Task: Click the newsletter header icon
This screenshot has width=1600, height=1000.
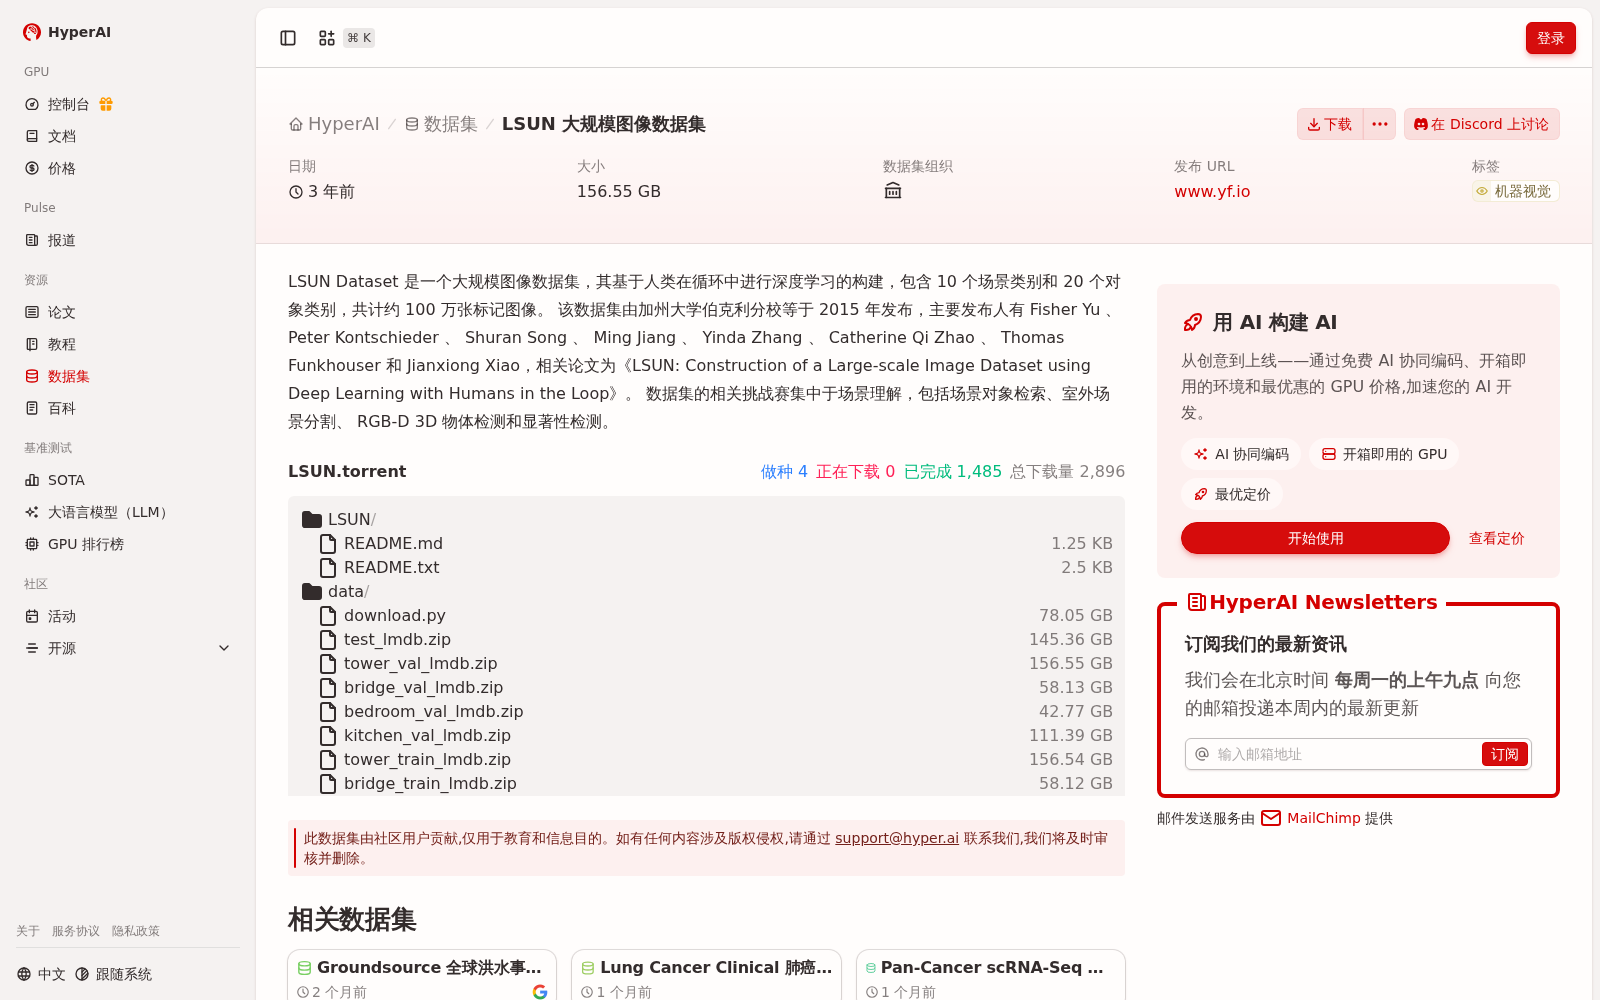Action: 1196,602
